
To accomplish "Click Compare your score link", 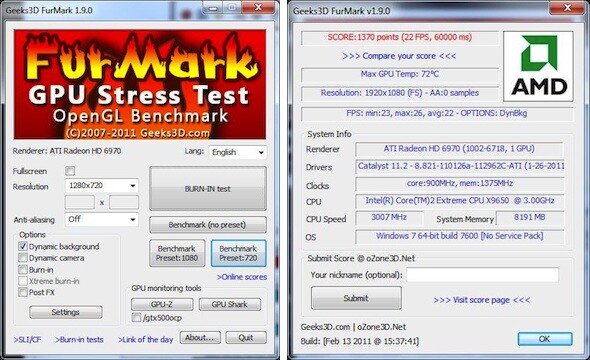I will click(x=399, y=56).
